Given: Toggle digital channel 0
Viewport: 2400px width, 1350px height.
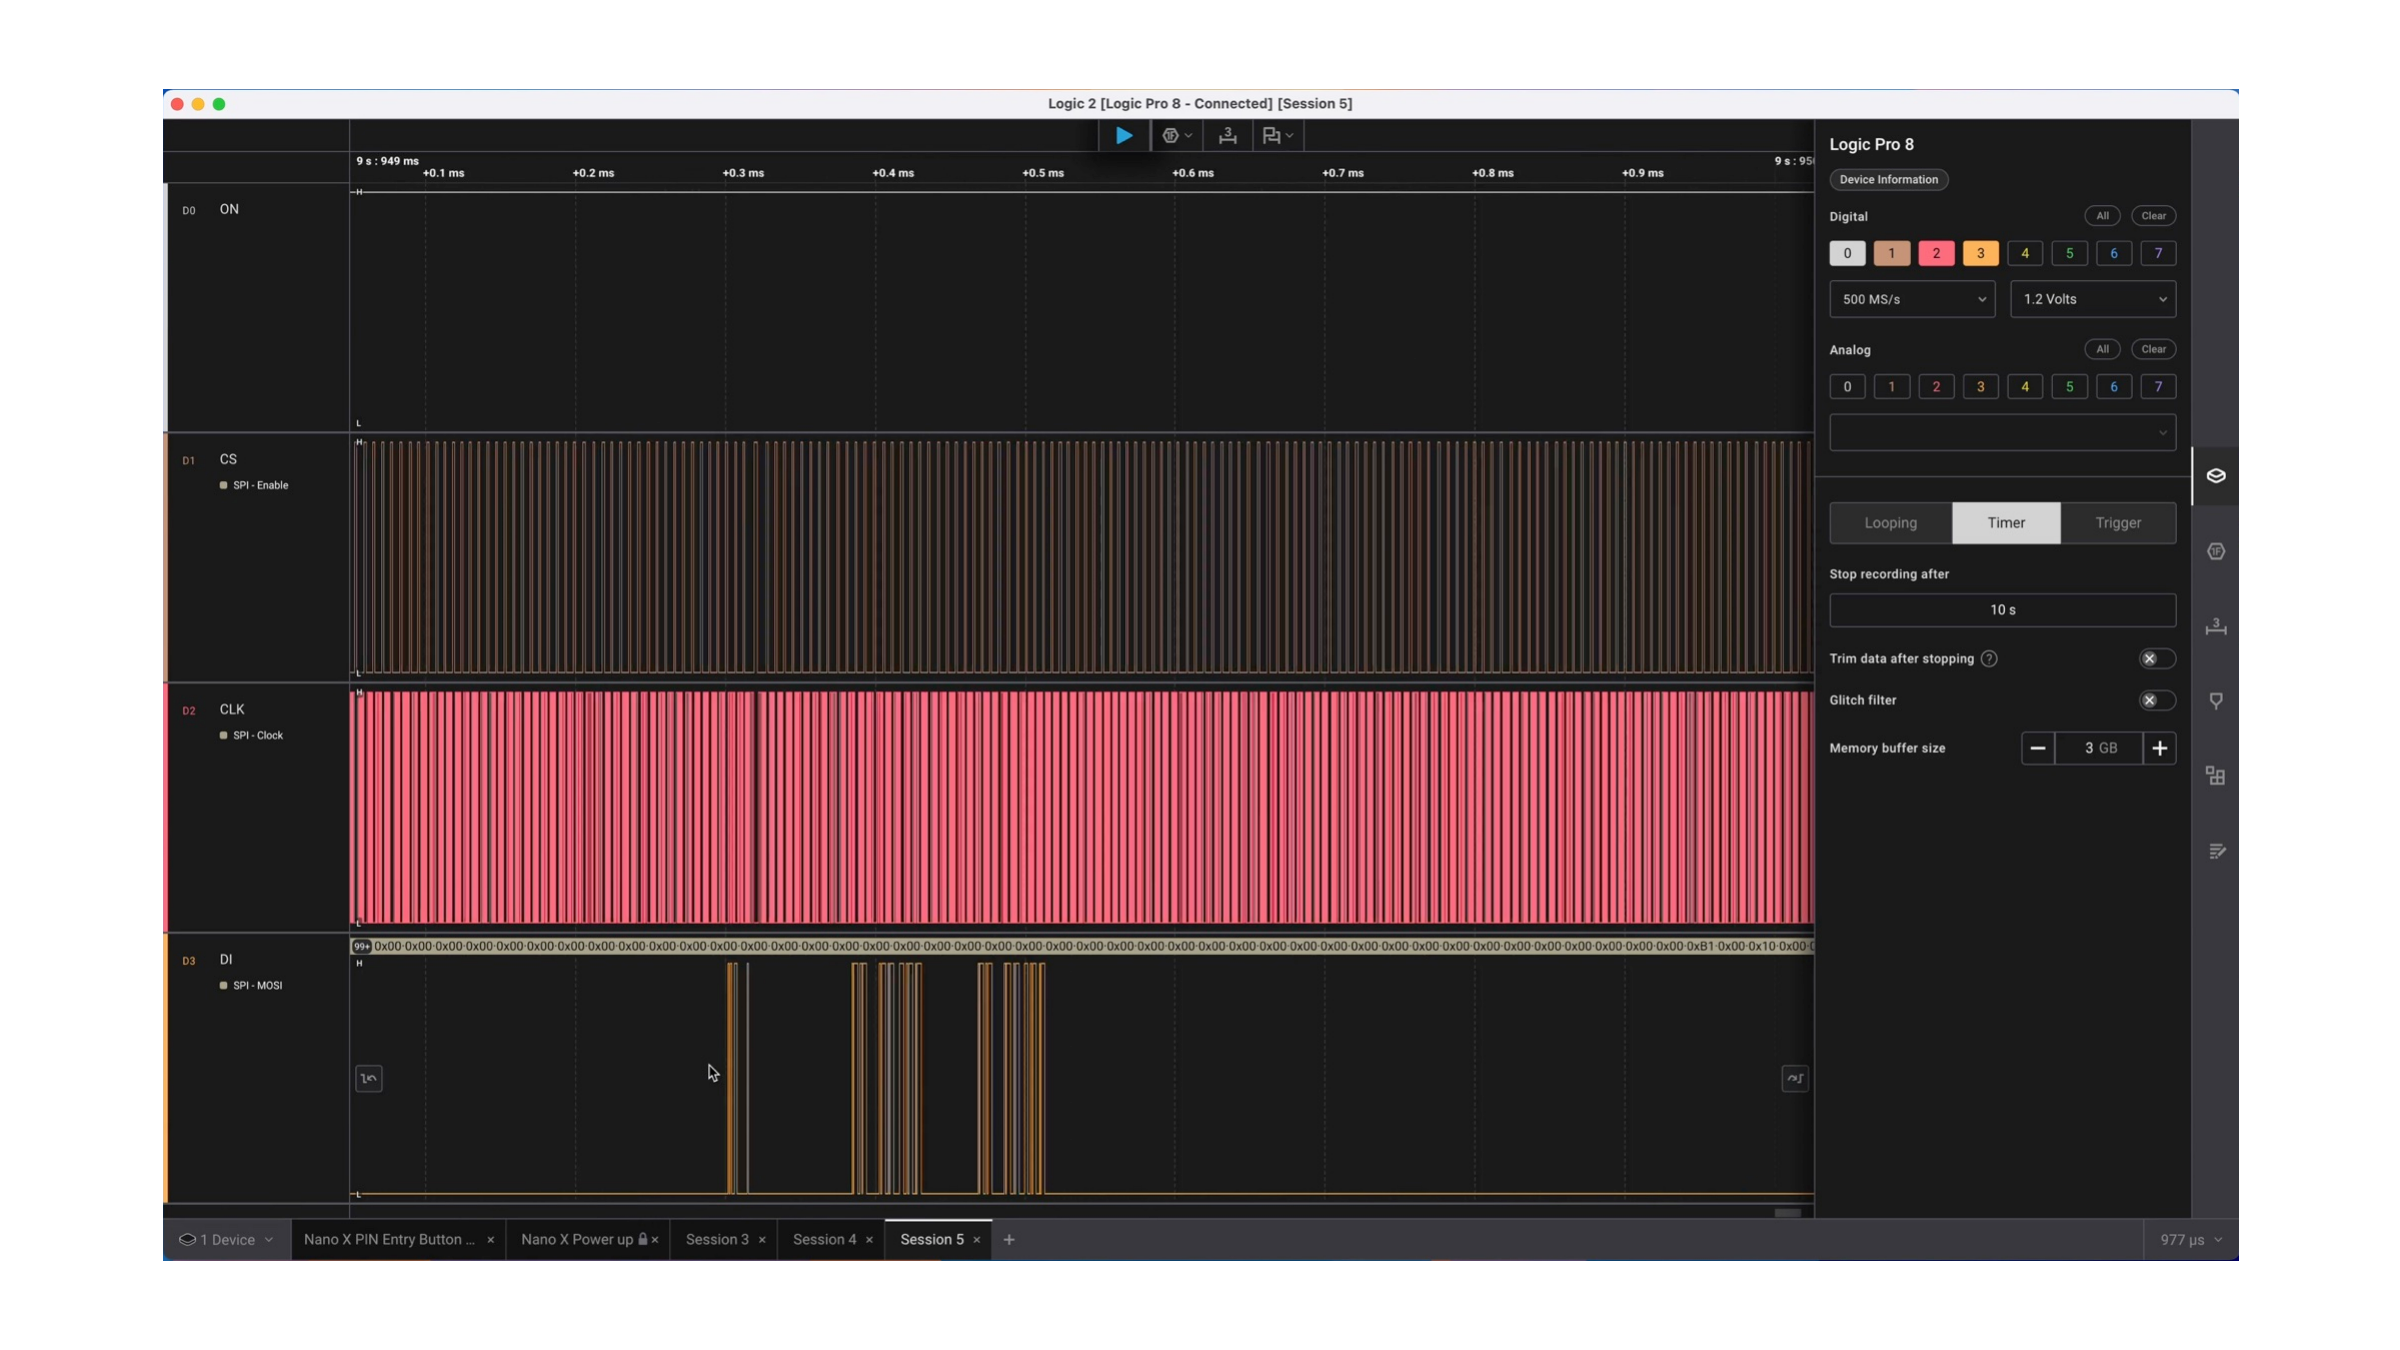Looking at the screenshot, I should coord(1847,253).
